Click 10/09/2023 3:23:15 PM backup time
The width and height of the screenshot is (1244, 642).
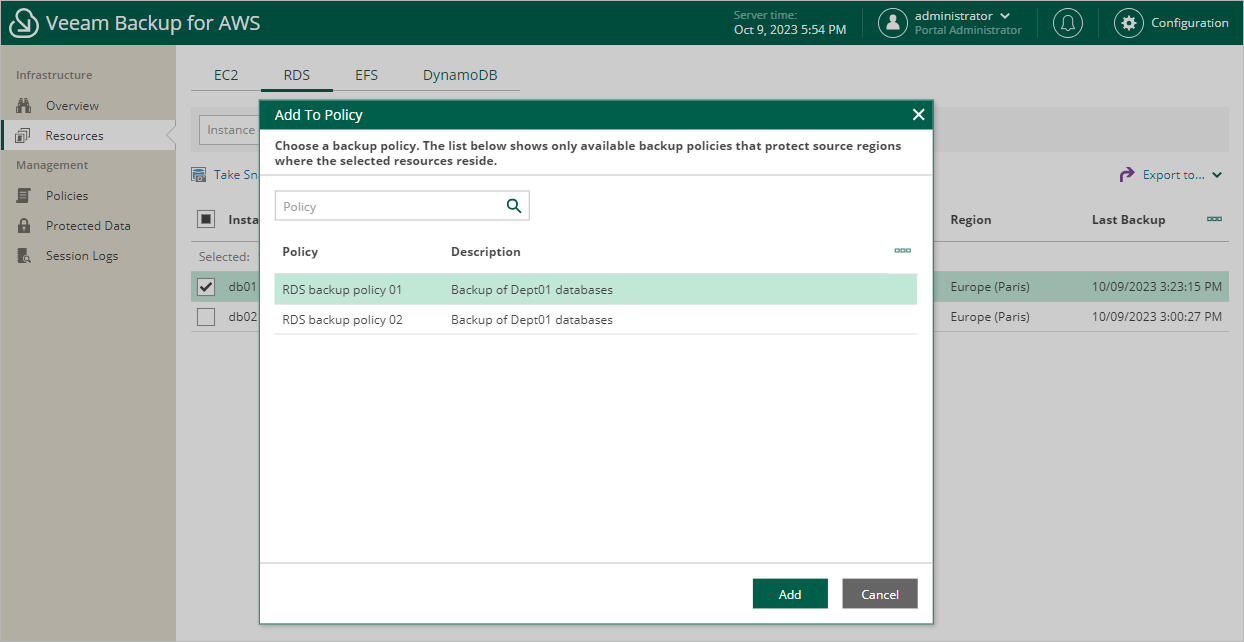coord(1156,287)
